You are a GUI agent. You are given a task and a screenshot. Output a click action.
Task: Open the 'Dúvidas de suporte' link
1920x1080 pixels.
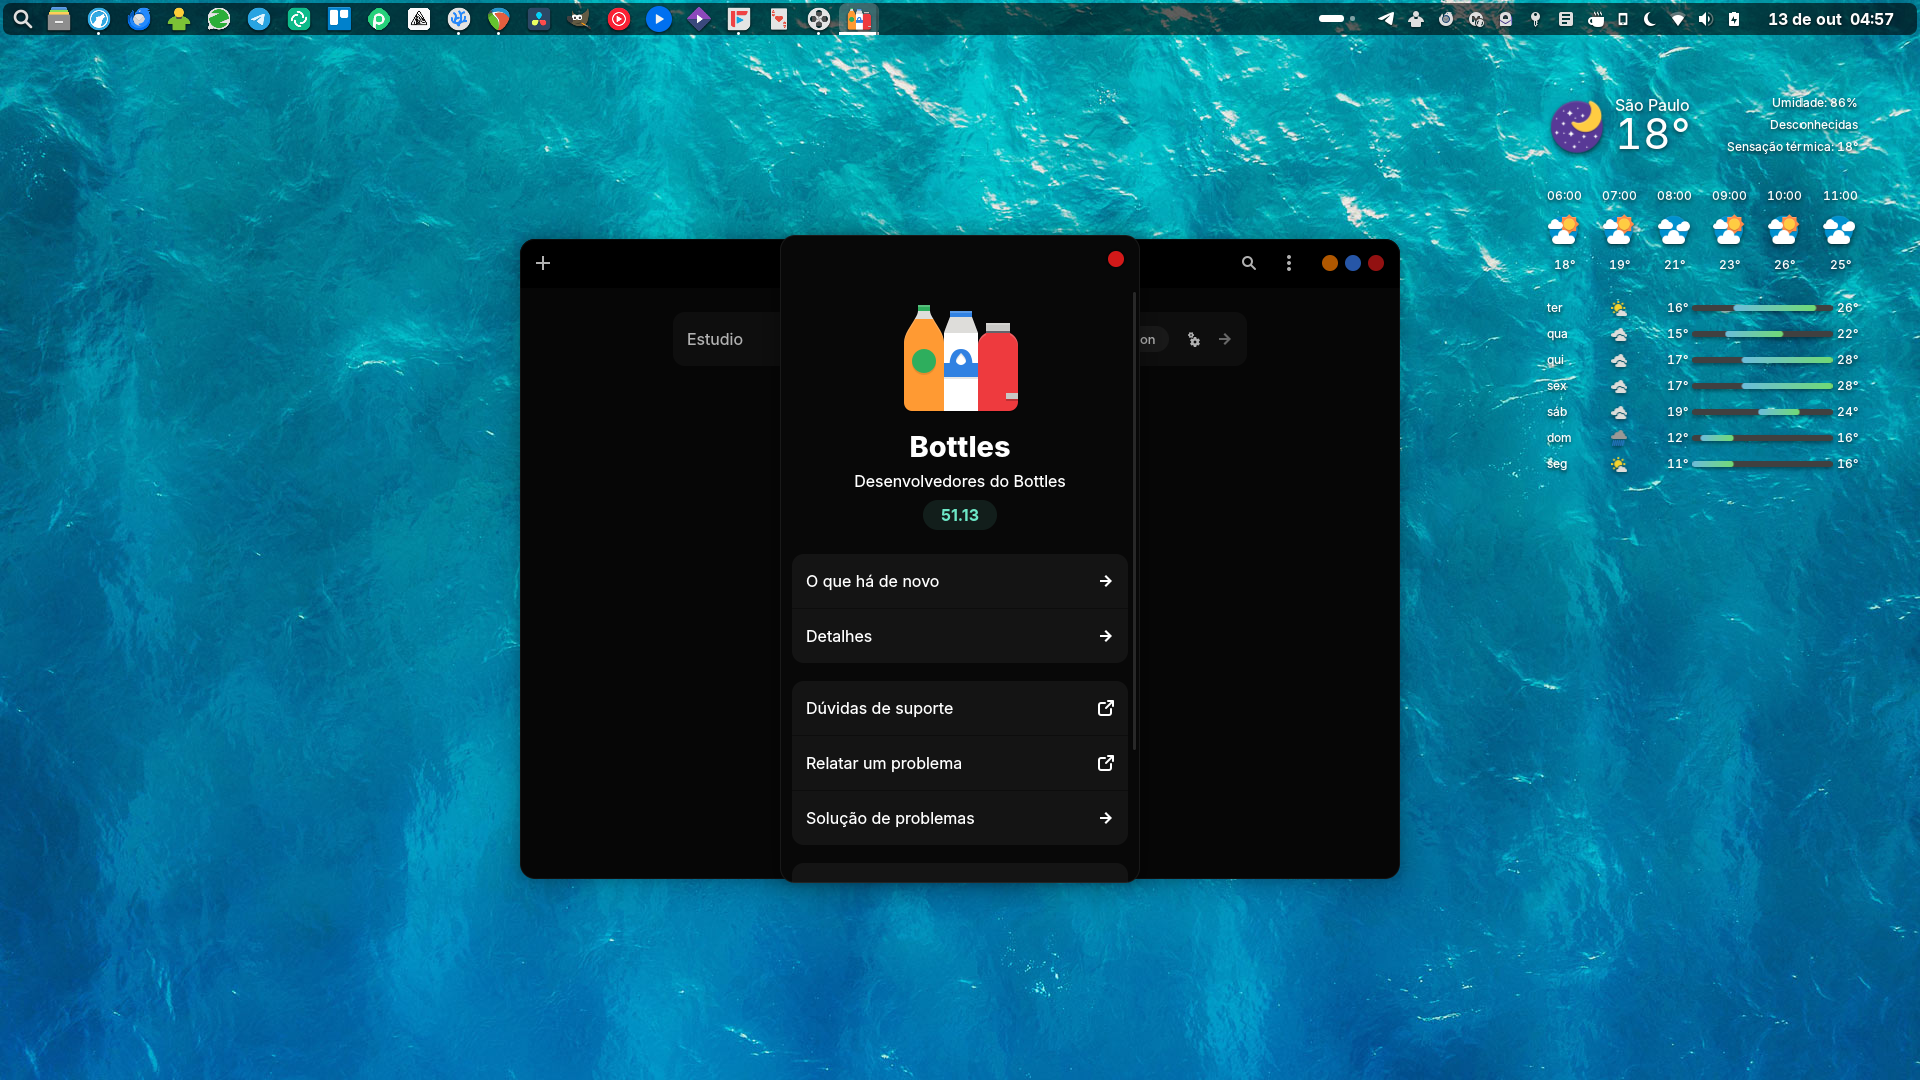coord(959,708)
